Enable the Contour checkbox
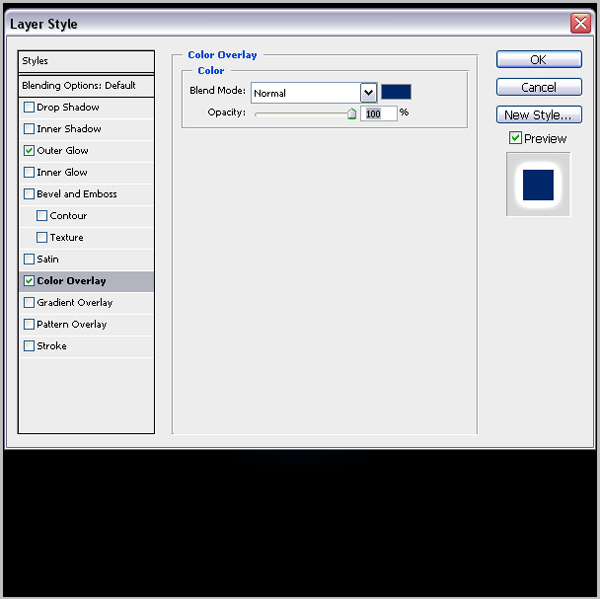 42,215
